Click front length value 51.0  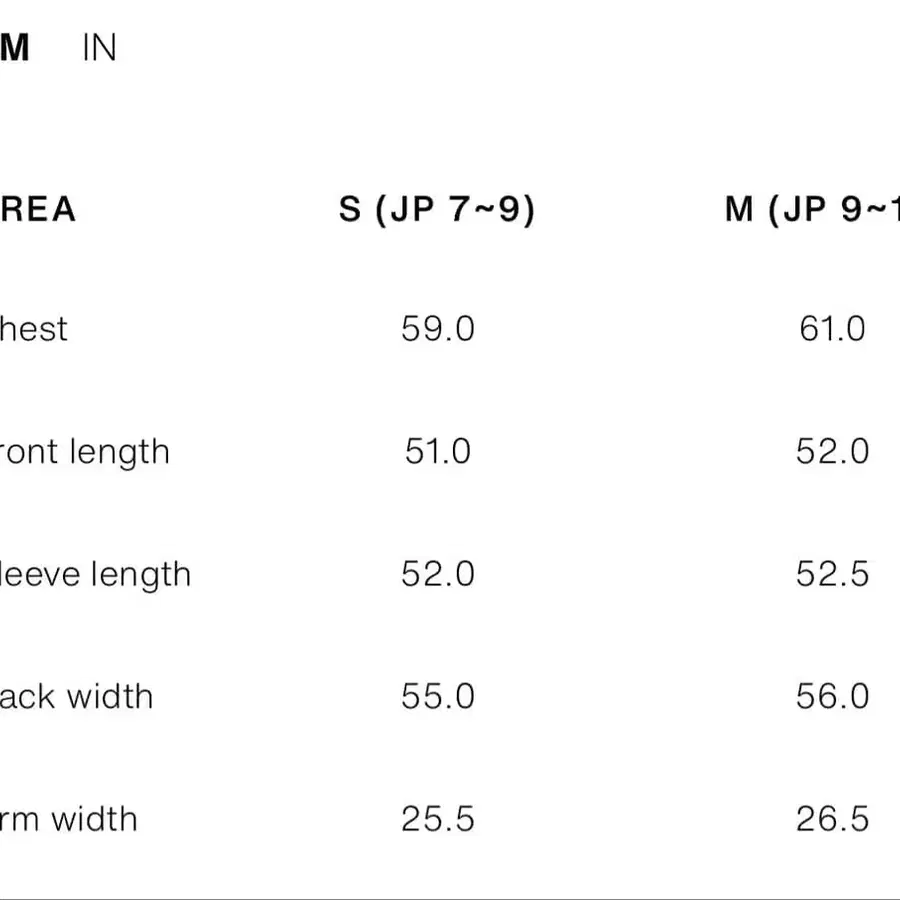pyautogui.click(x=438, y=452)
